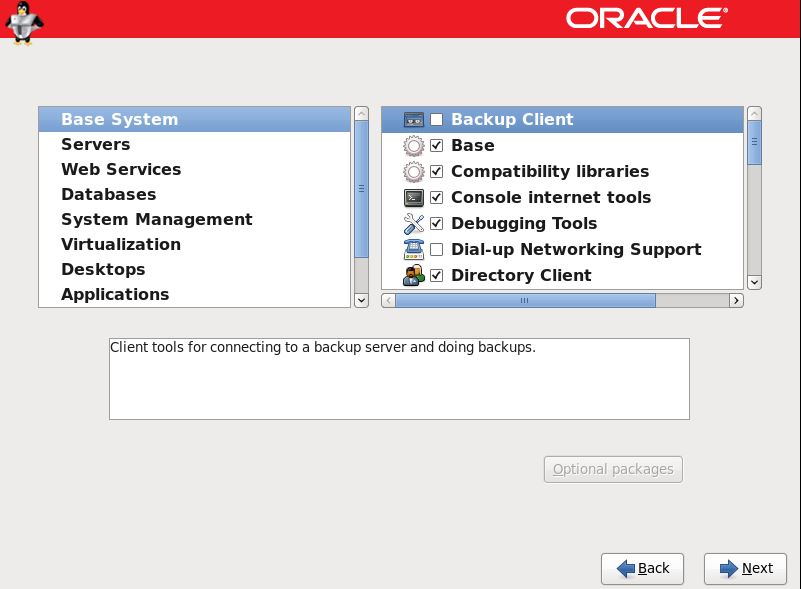Uncheck the Base package group checkbox
801x589 pixels.
[x=436, y=146]
